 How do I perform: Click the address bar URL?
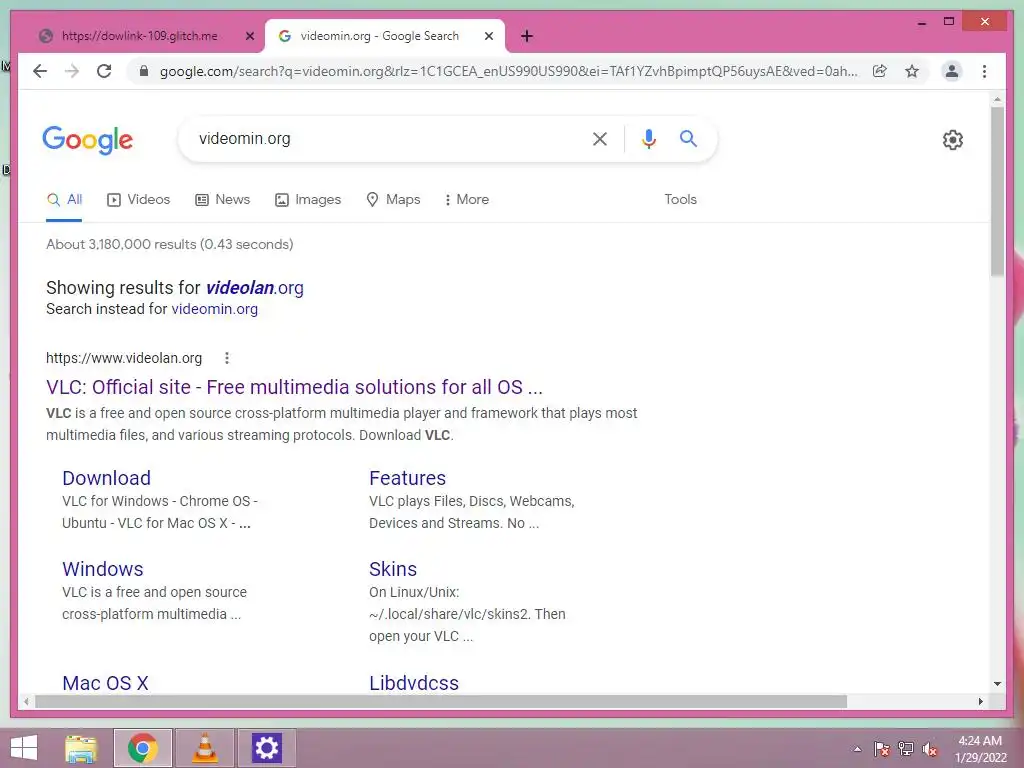coord(509,71)
